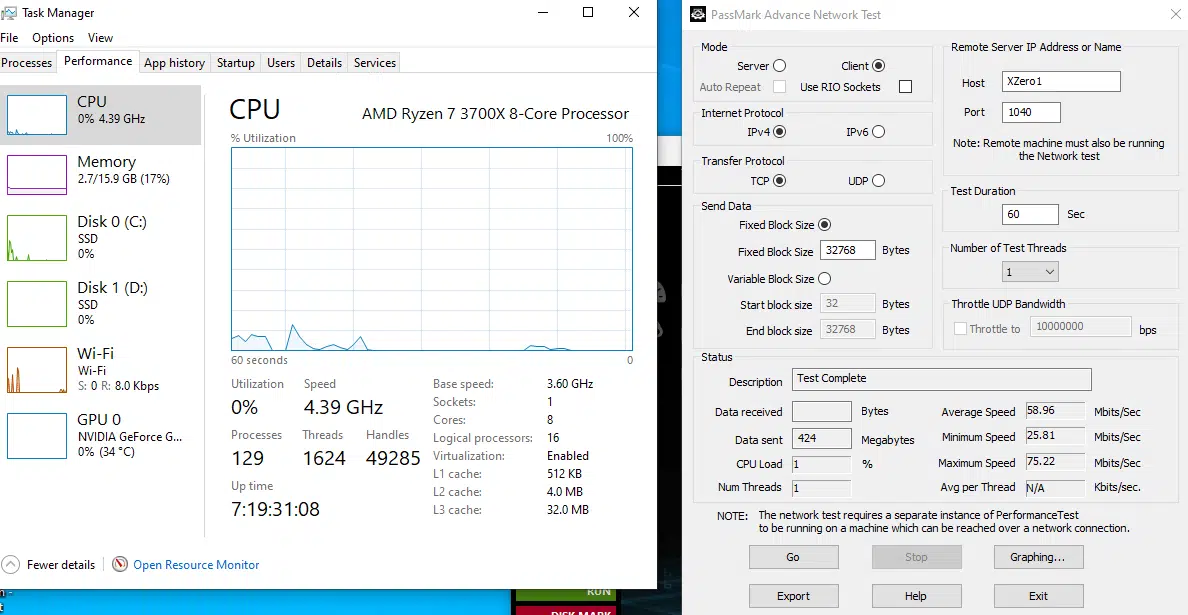Select Client mode radio button
The width and height of the screenshot is (1188, 615).
point(878,66)
